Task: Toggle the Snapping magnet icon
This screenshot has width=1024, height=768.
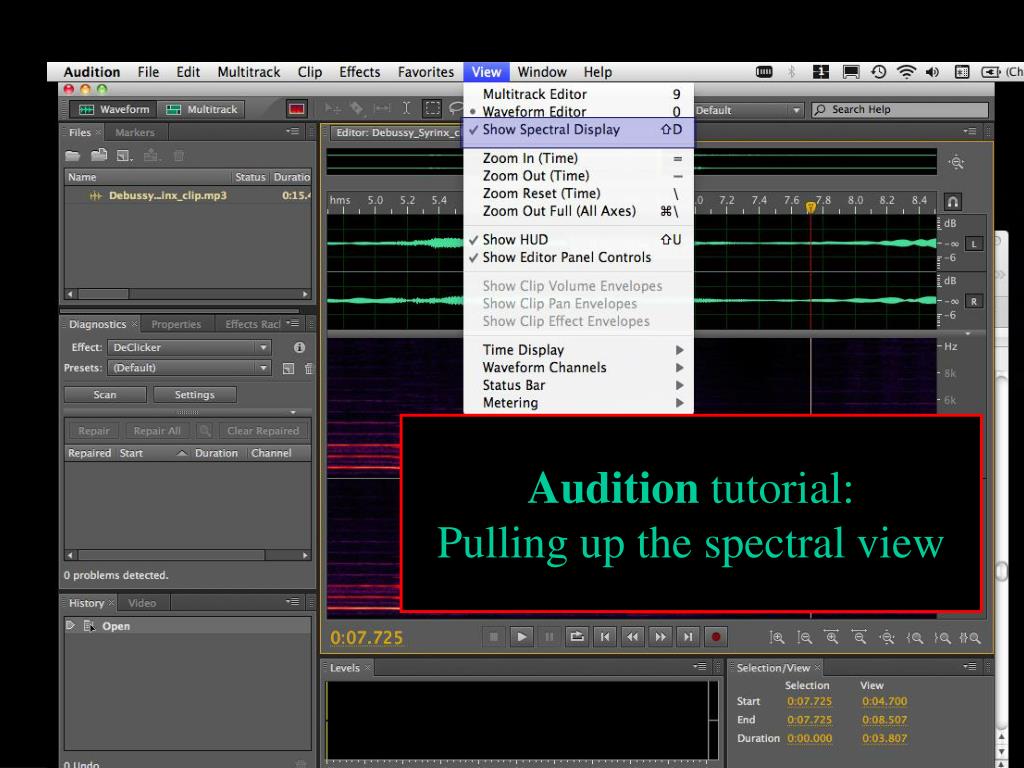Action: (953, 201)
